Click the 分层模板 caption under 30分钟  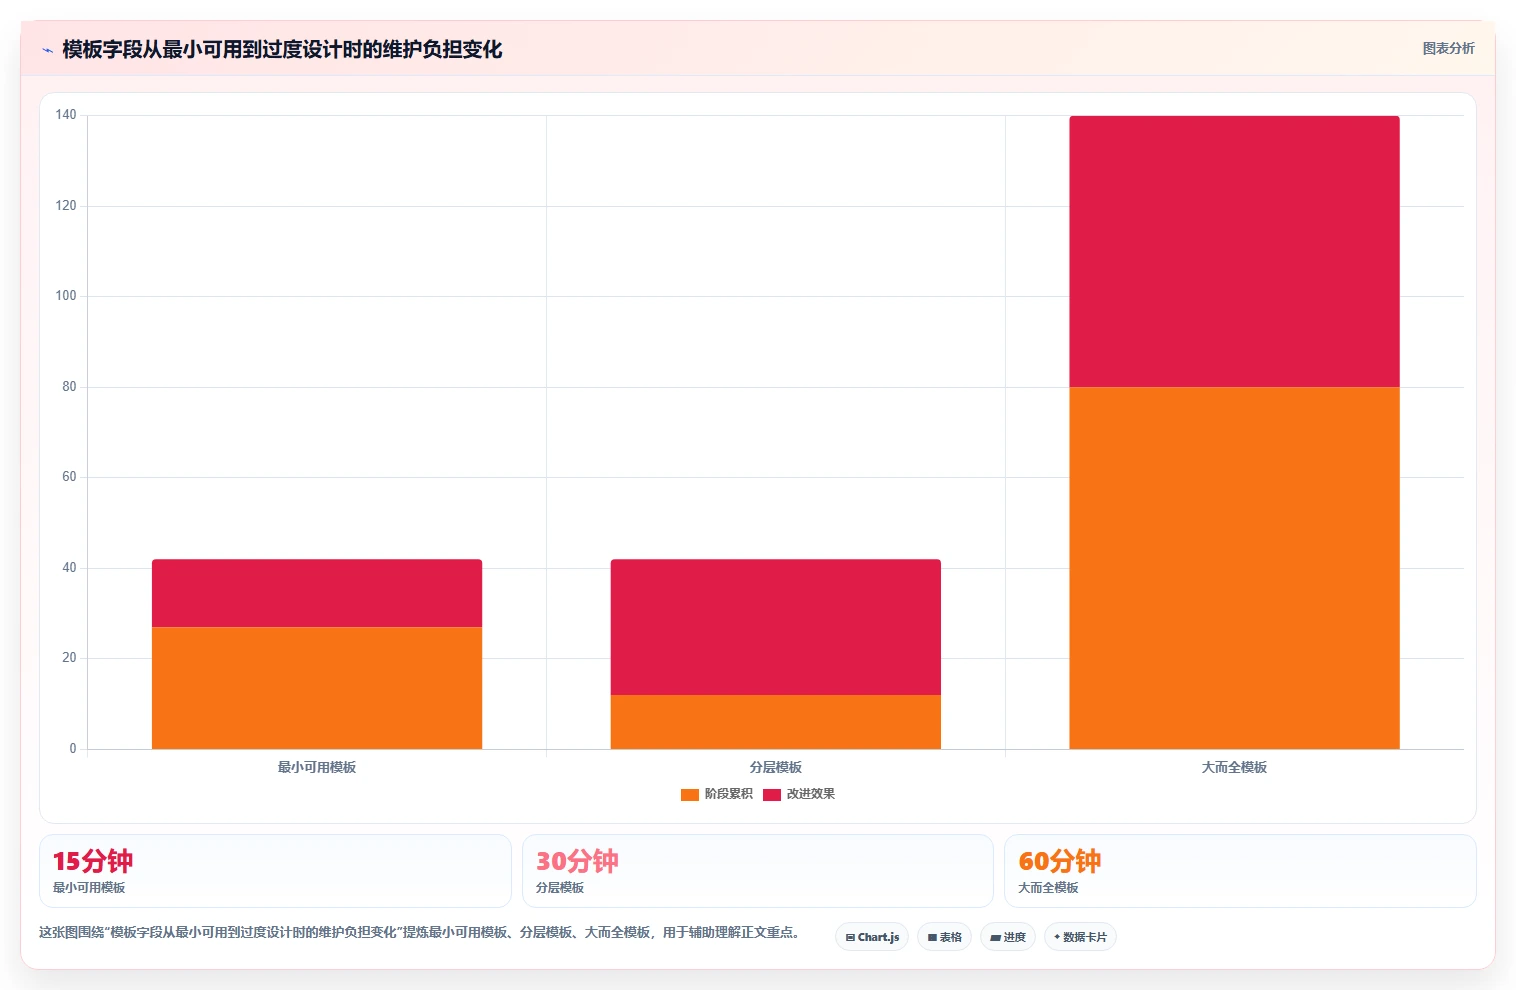coord(560,888)
